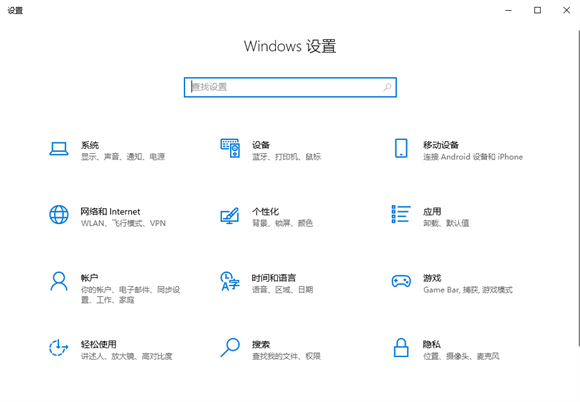
Task: Open the 帐户 person icon
Action: point(59,281)
